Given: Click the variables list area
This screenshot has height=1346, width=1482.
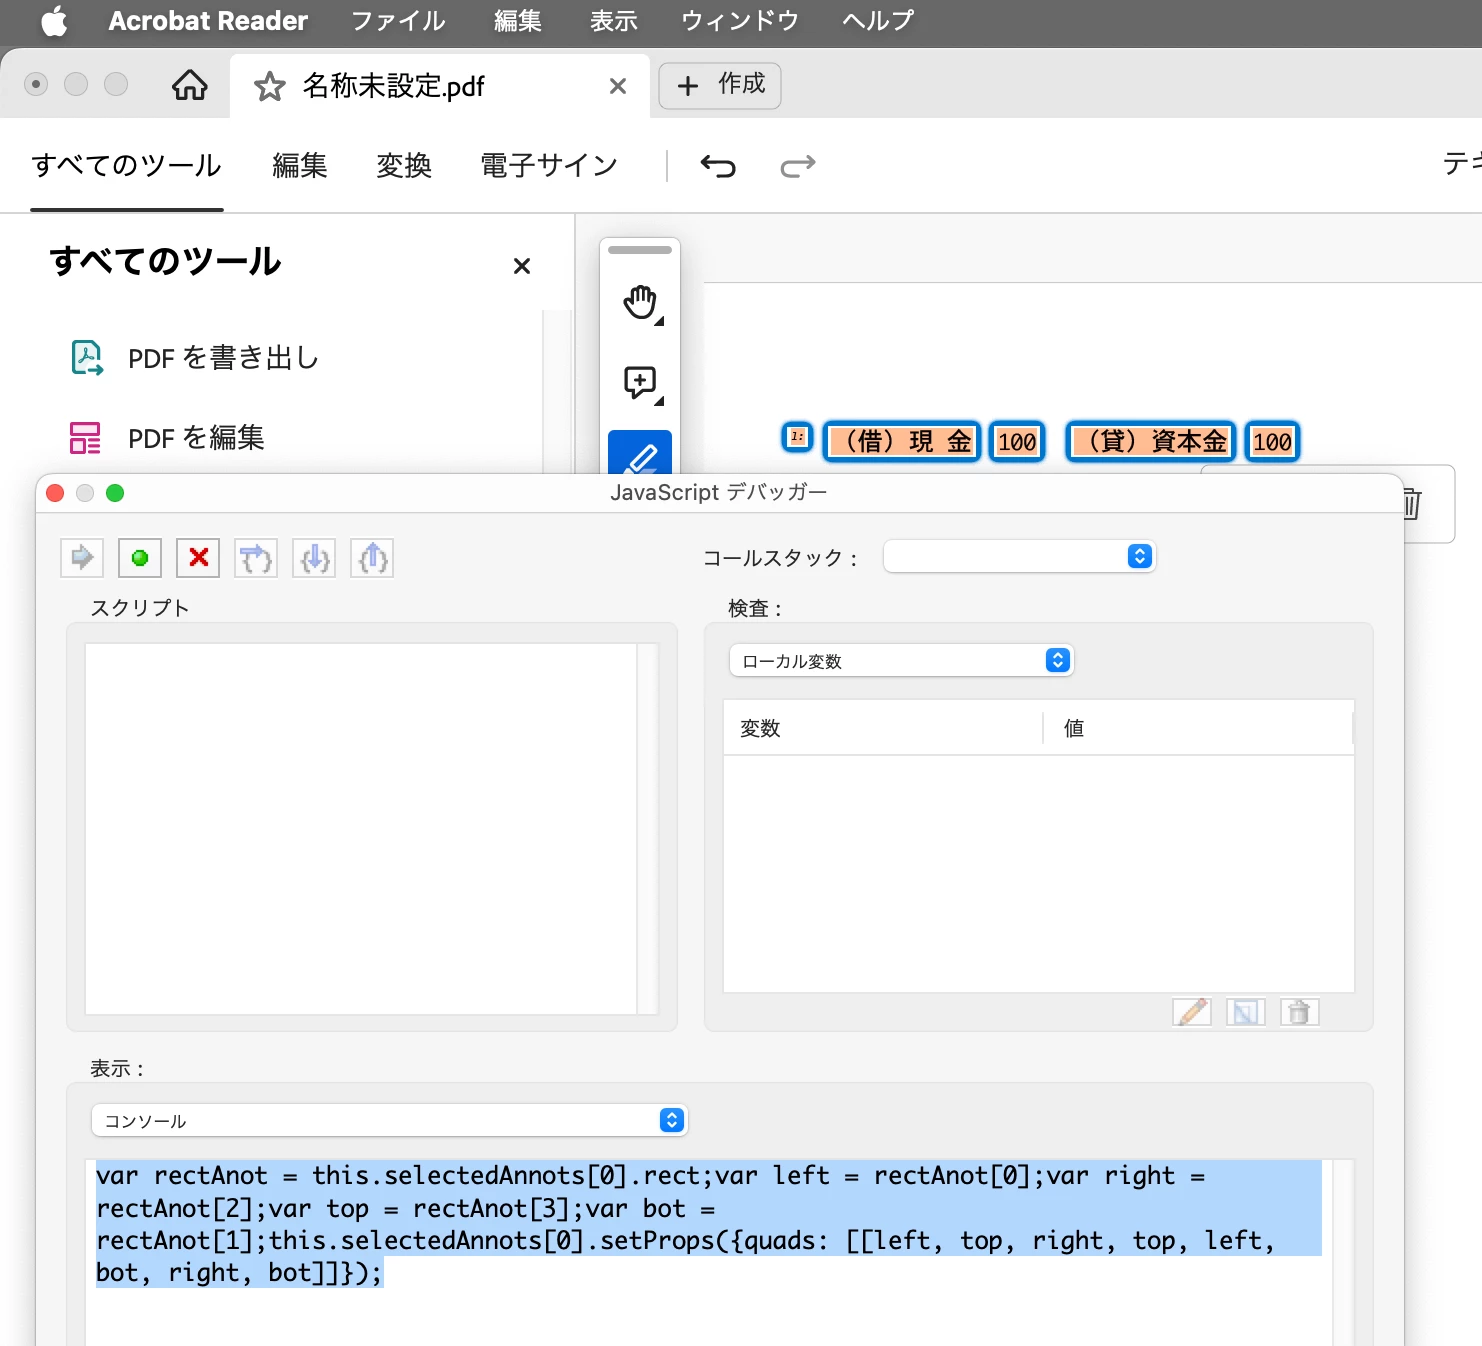Looking at the screenshot, I should [1039, 874].
